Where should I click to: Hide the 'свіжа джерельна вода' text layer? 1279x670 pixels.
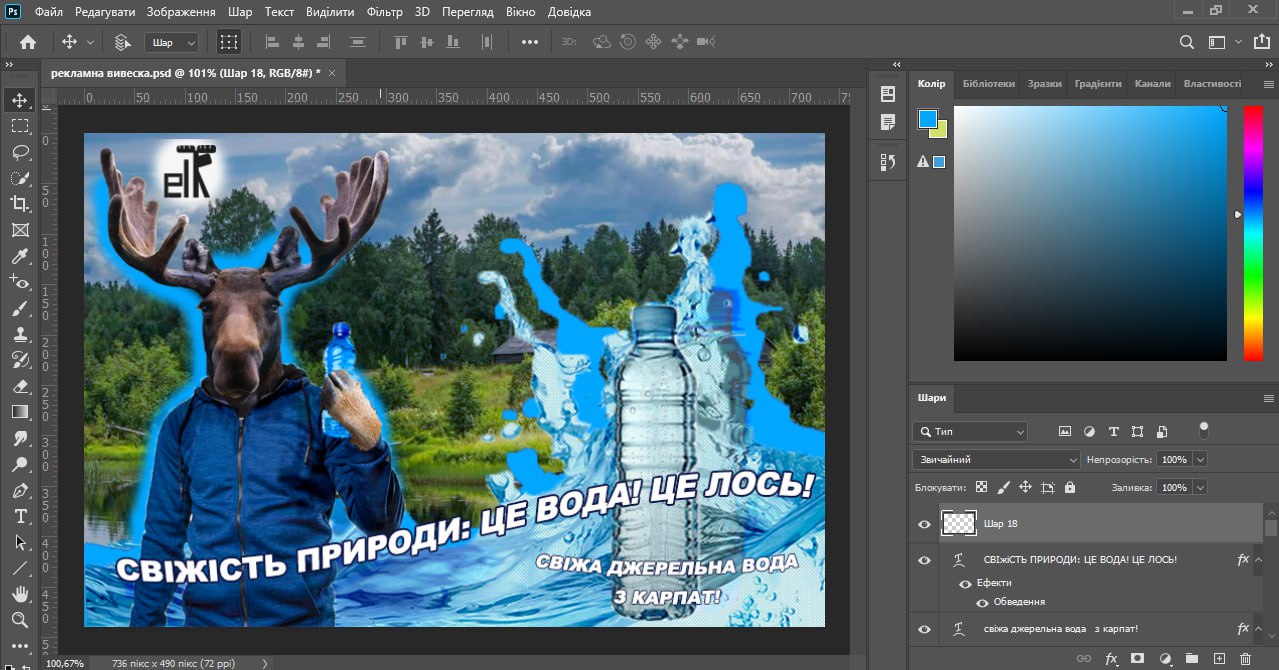click(924, 629)
